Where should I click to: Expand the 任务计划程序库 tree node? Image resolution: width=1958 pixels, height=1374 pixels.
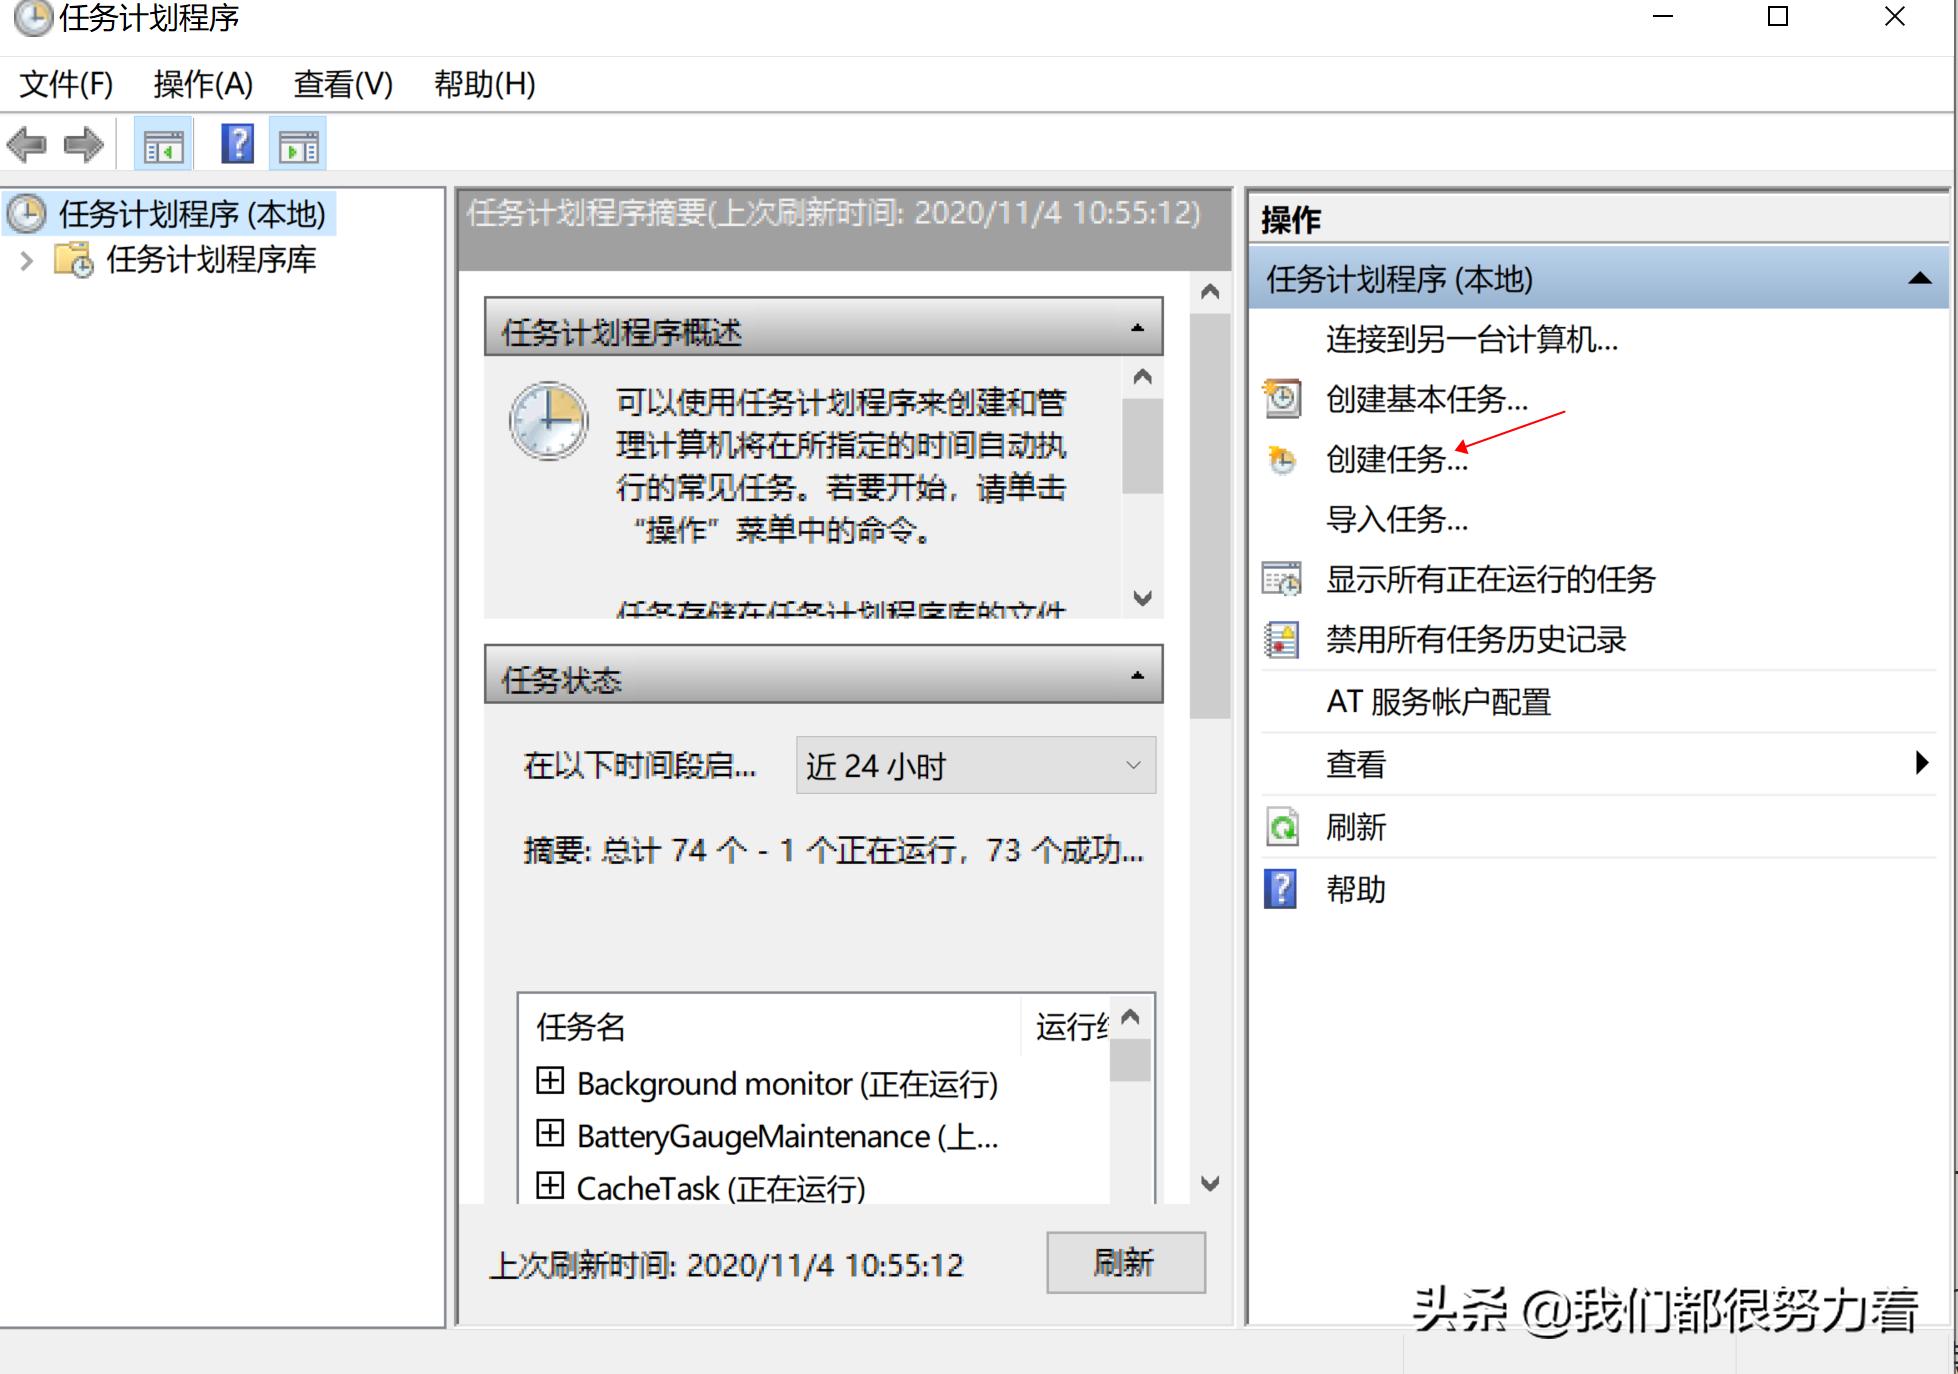point(26,260)
